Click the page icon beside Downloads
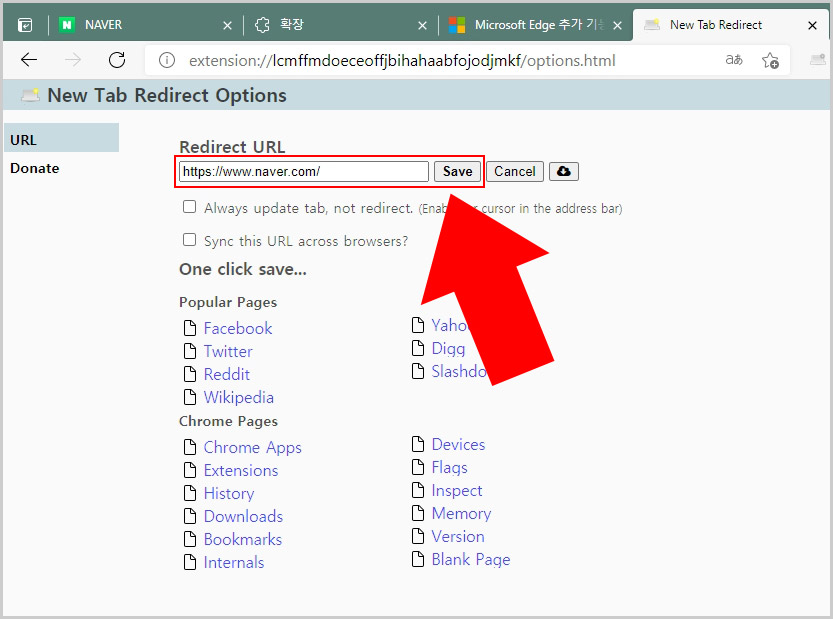 point(190,516)
